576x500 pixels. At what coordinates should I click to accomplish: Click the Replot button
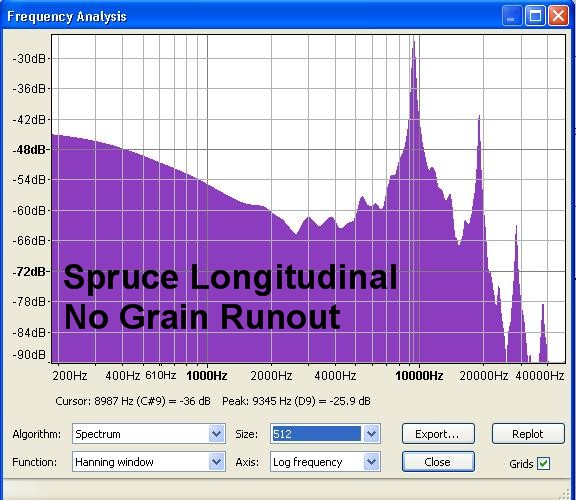pyautogui.click(x=528, y=434)
